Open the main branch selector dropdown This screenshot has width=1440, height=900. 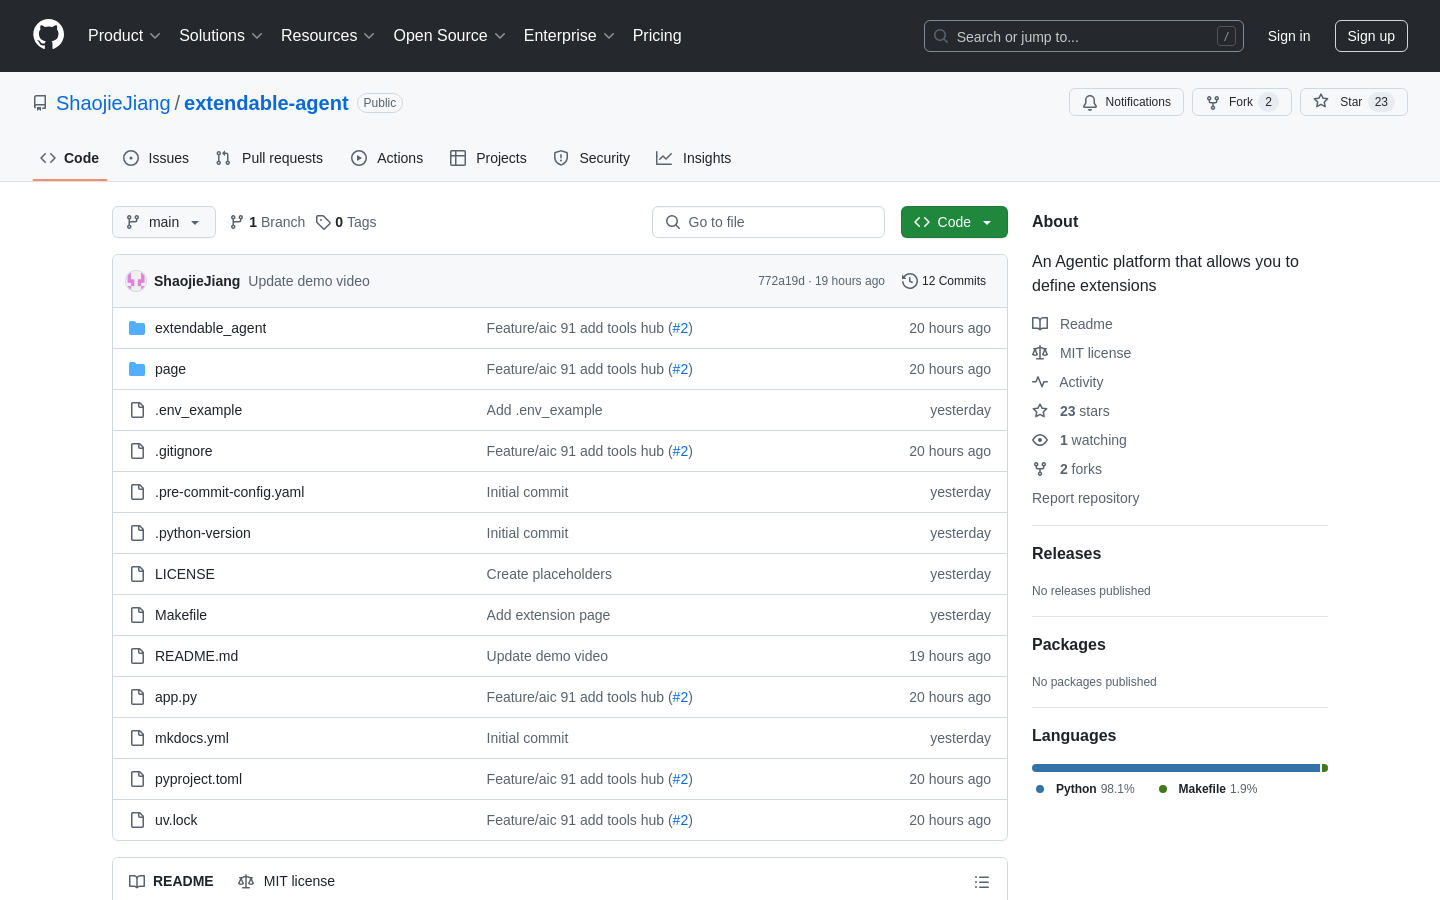[x=164, y=222]
